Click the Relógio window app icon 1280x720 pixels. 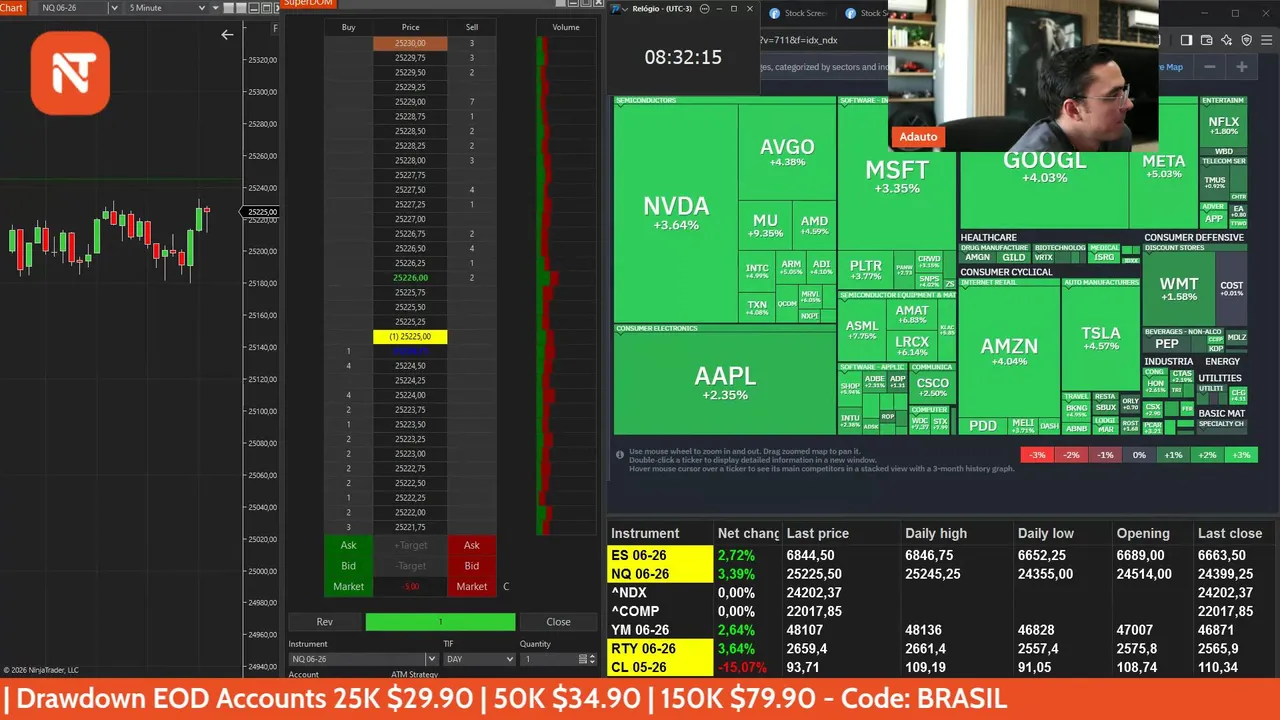tap(617, 9)
